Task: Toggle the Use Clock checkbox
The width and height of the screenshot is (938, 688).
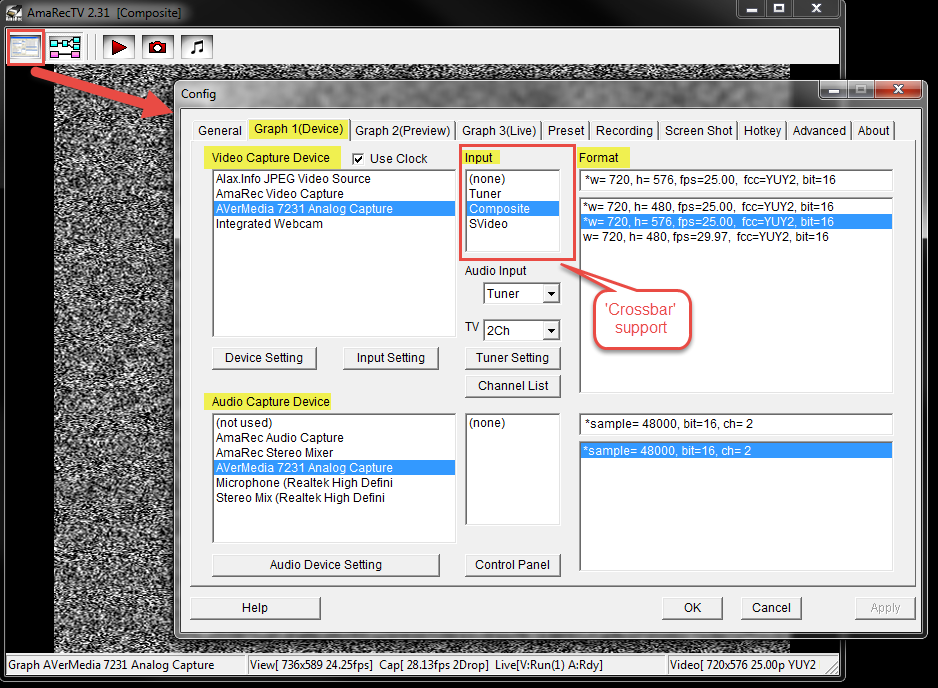Action: pyautogui.click(x=358, y=159)
